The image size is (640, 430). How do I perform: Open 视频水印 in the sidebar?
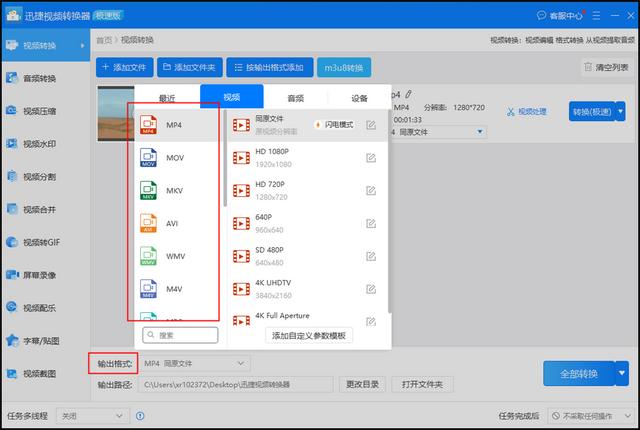[x=45, y=144]
